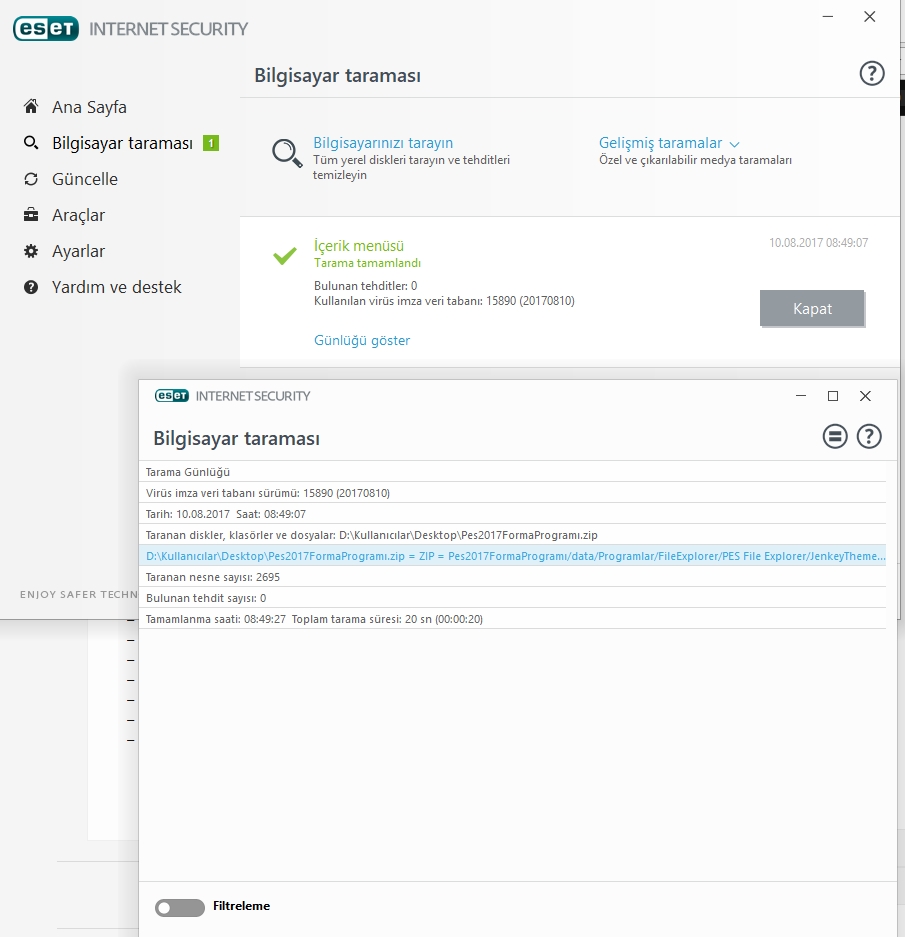Click the chevron next to Gelişmiş taramalar

pyautogui.click(x=735, y=144)
